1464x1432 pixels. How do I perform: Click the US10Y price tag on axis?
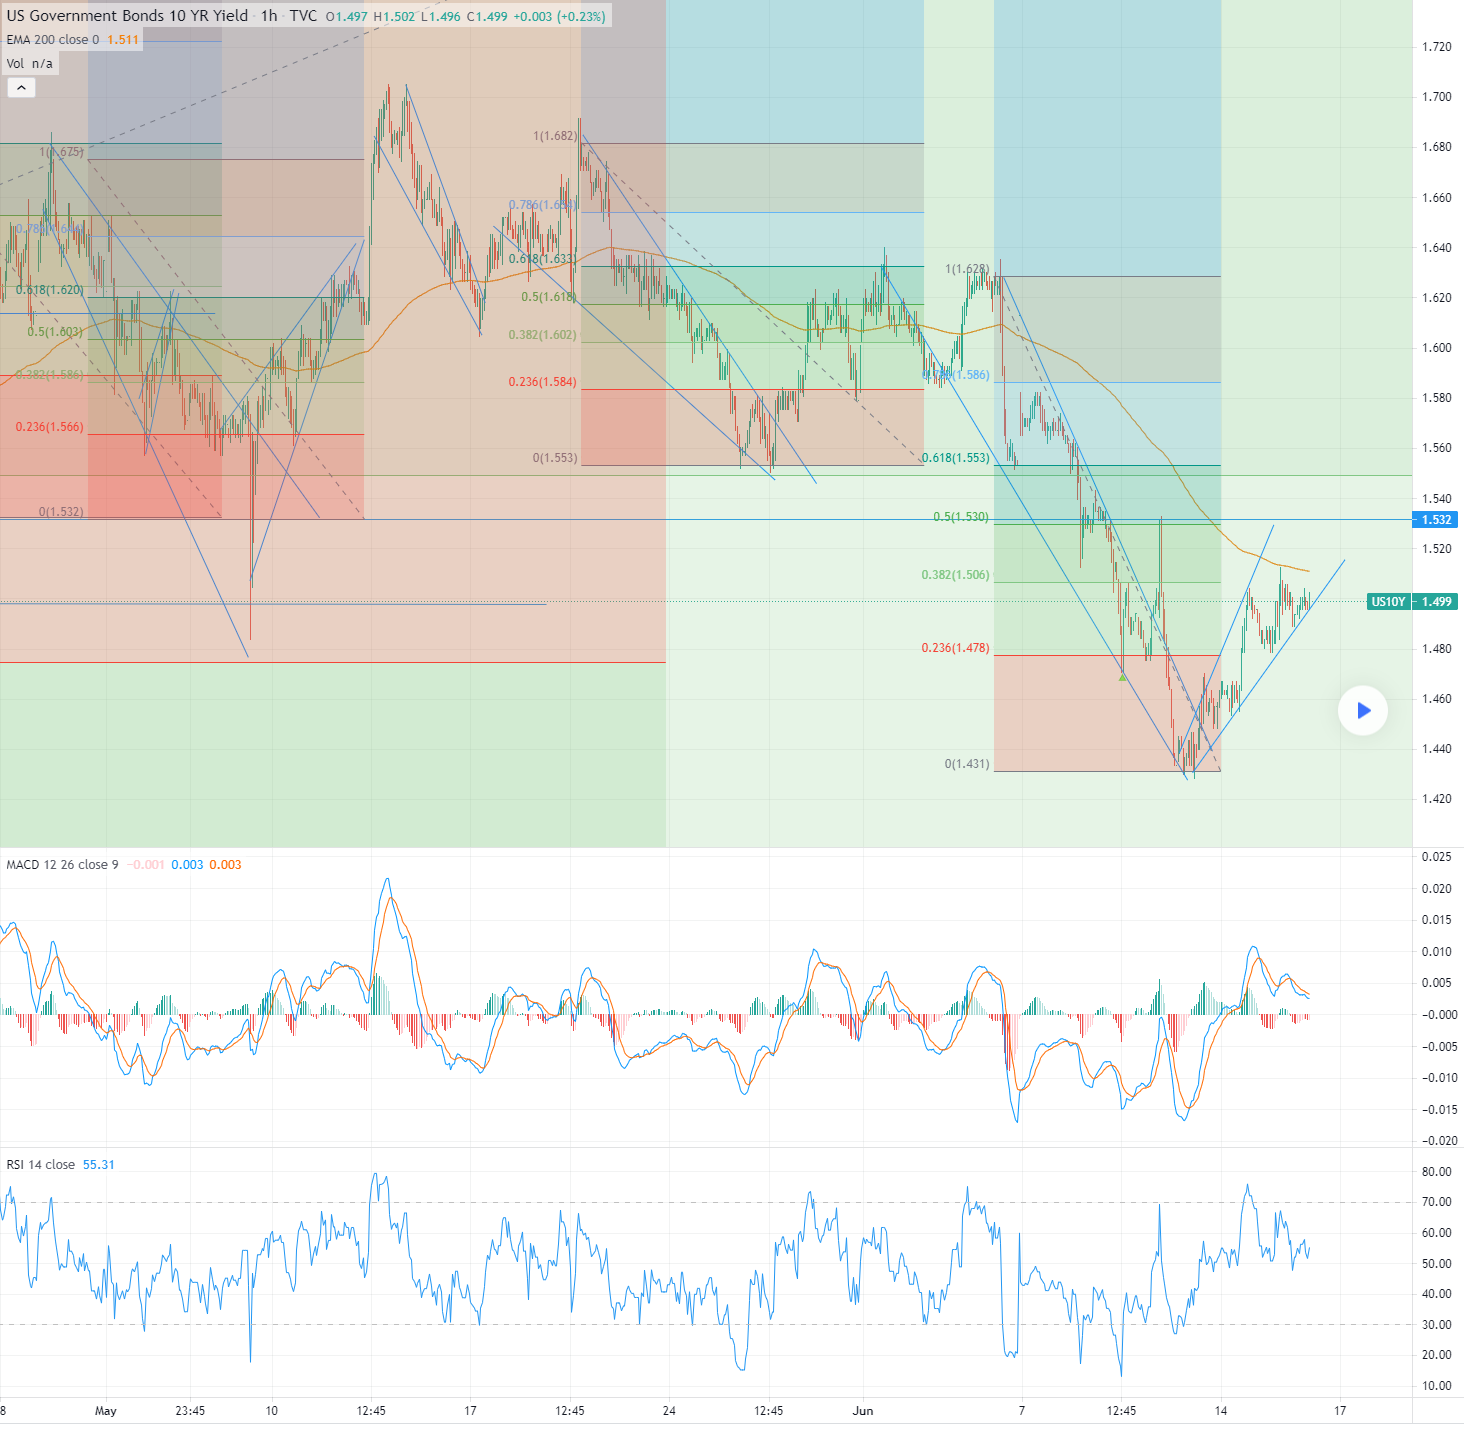[1387, 602]
